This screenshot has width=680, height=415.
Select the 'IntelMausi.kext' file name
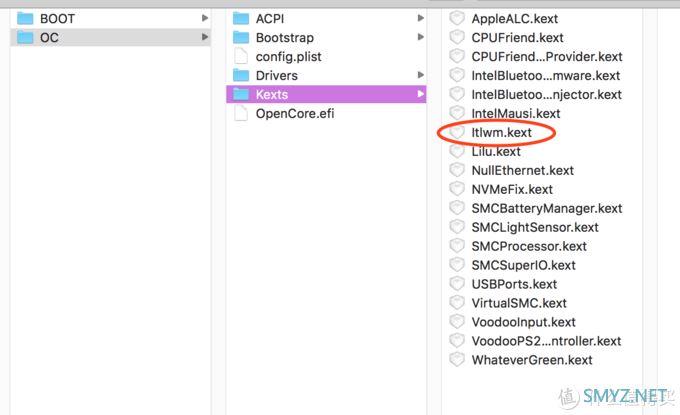516,114
